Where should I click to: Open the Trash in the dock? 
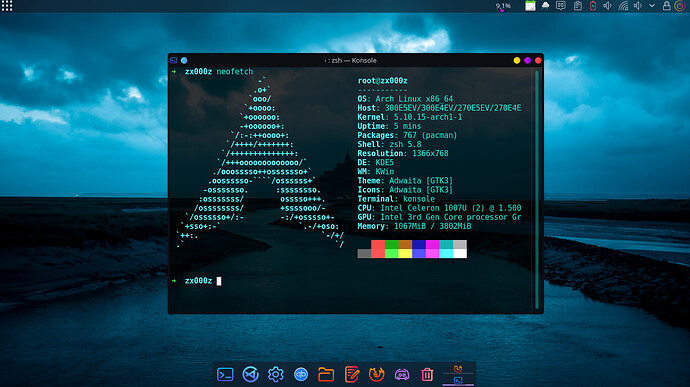(427, 375)
